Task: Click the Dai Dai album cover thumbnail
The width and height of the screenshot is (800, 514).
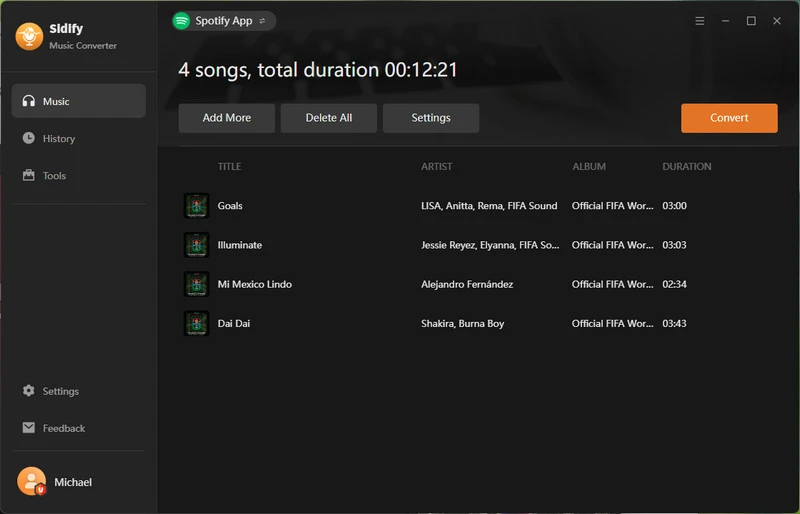Action: tap(196, 324)
